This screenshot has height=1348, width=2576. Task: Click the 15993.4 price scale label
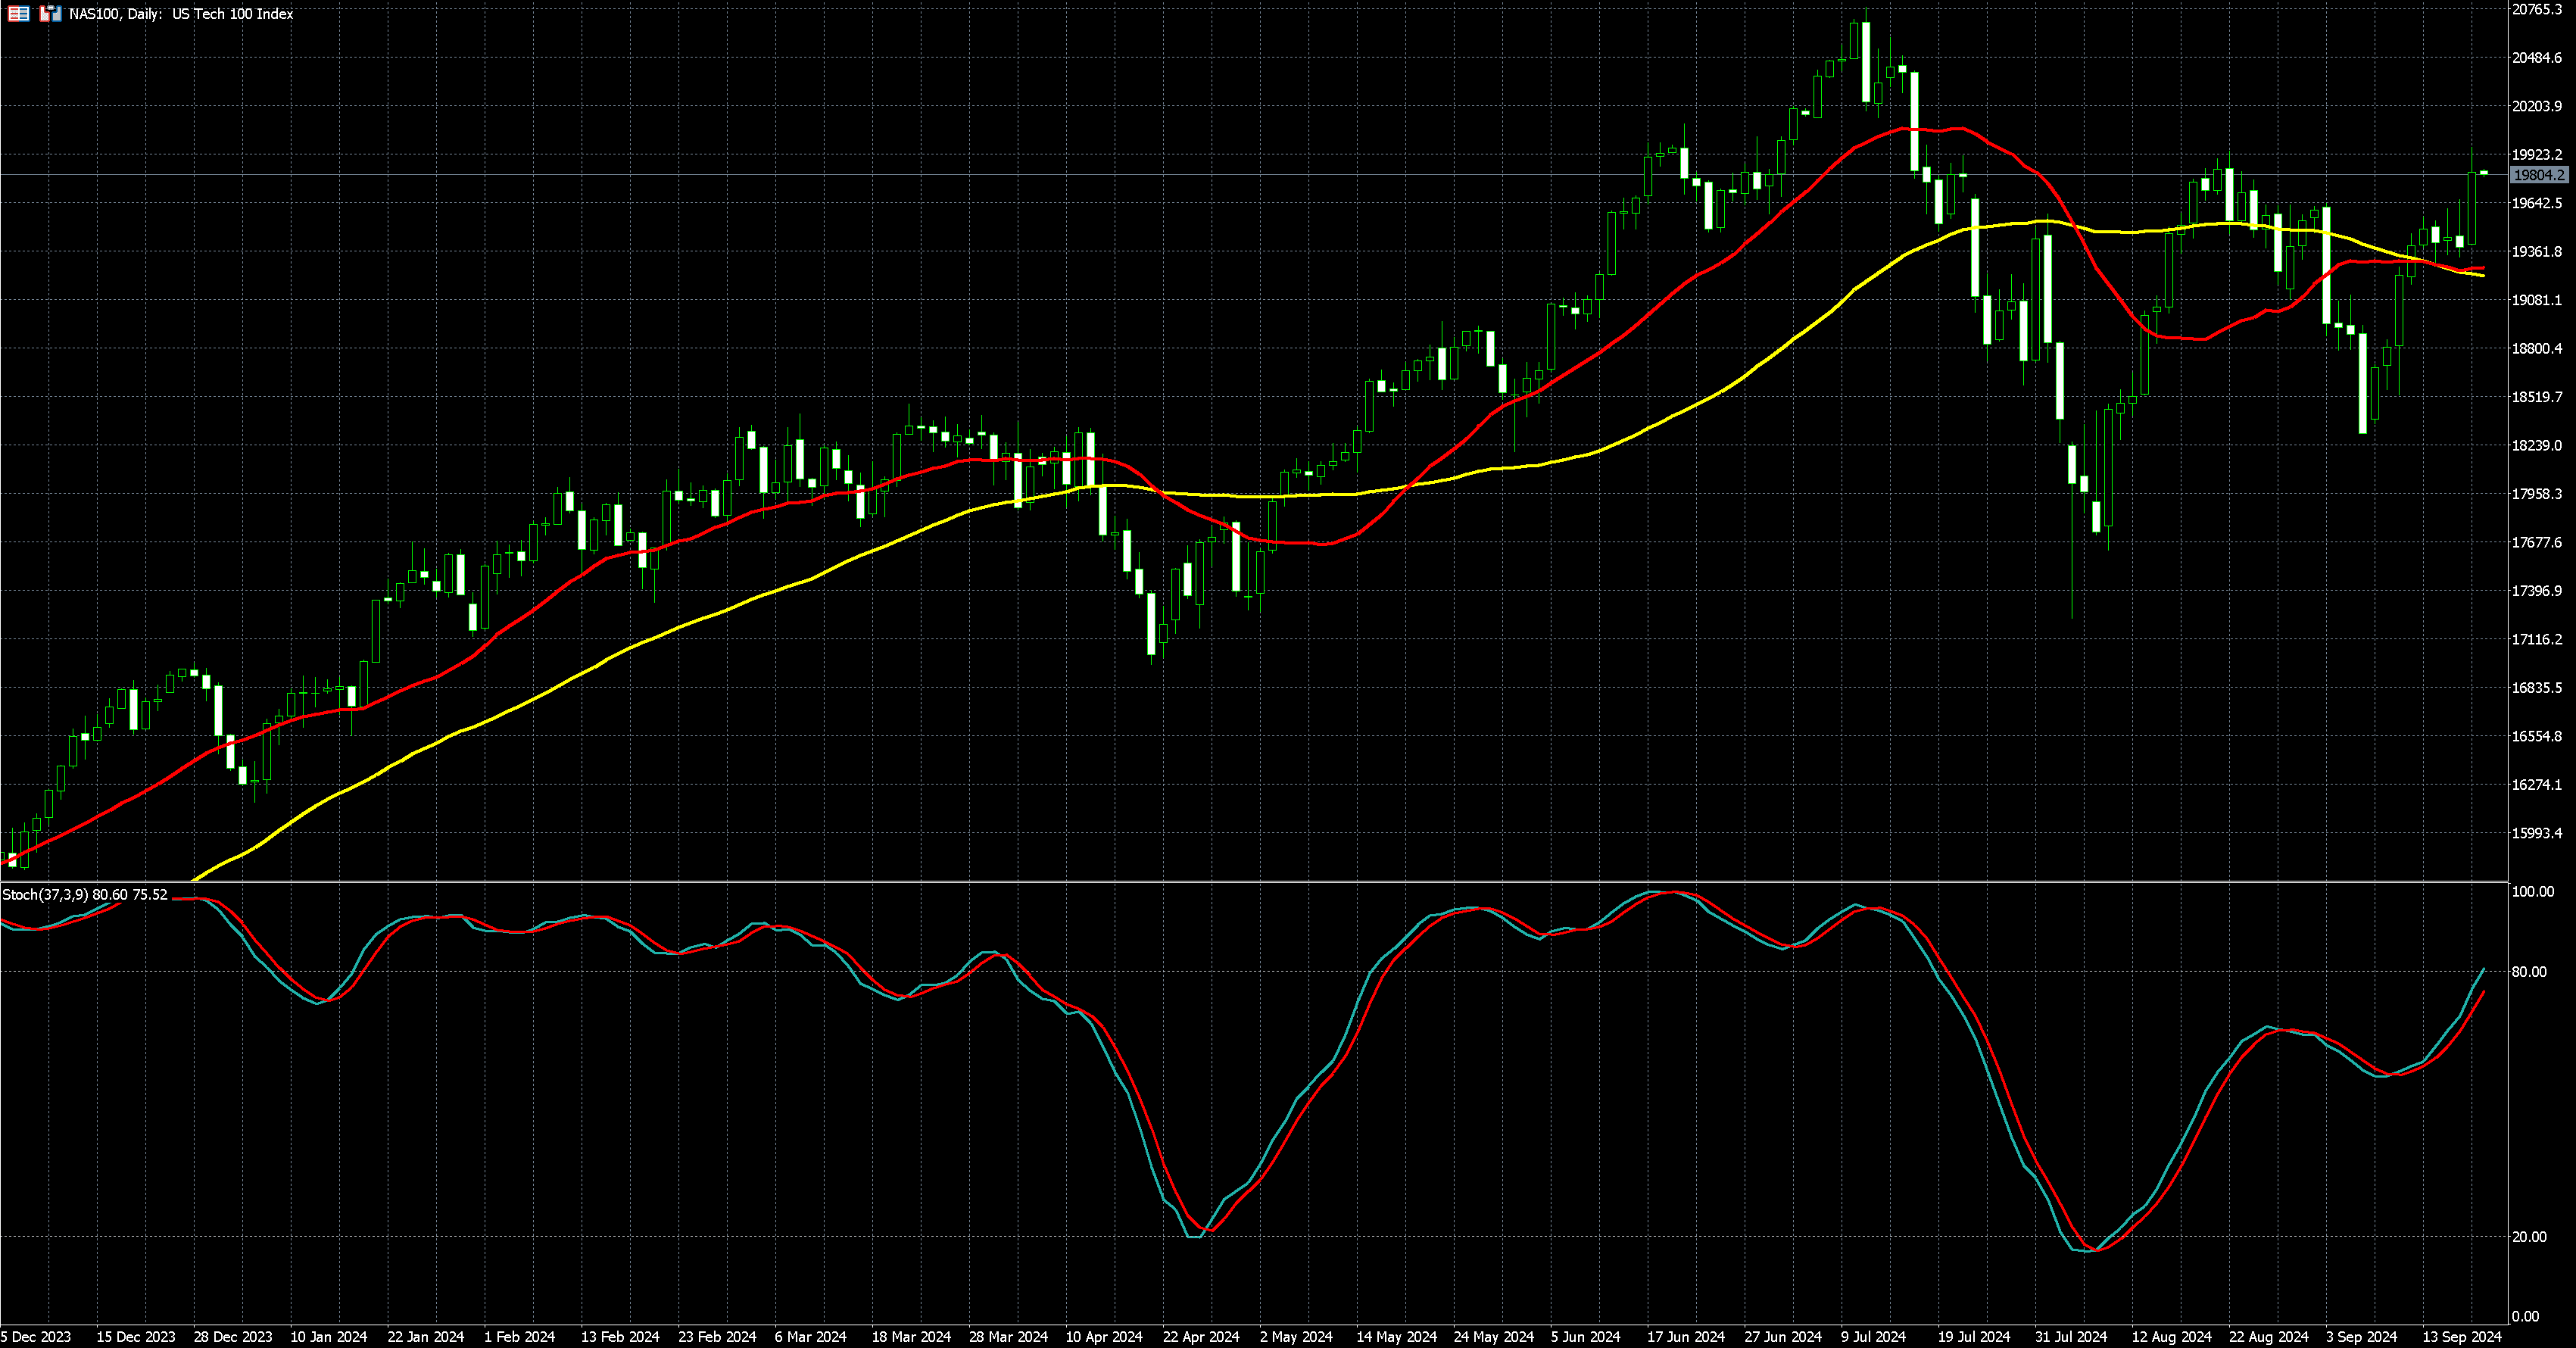2537,833
